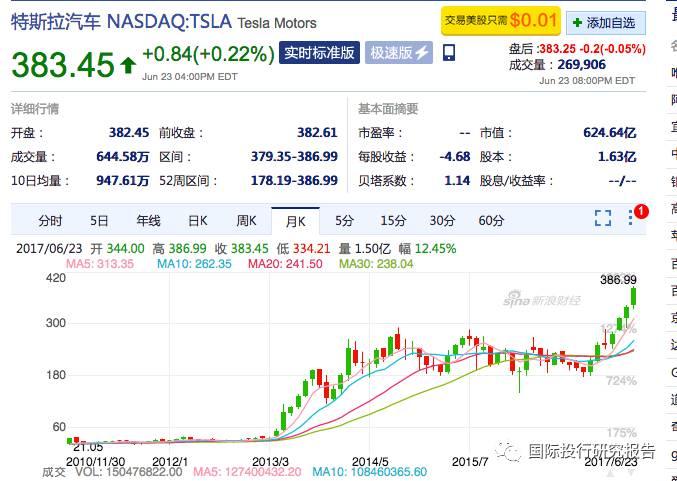Click the current price 383.45
Image resolution: width=677 pixels, height=481 pixels.
click(x=63, y=65)
